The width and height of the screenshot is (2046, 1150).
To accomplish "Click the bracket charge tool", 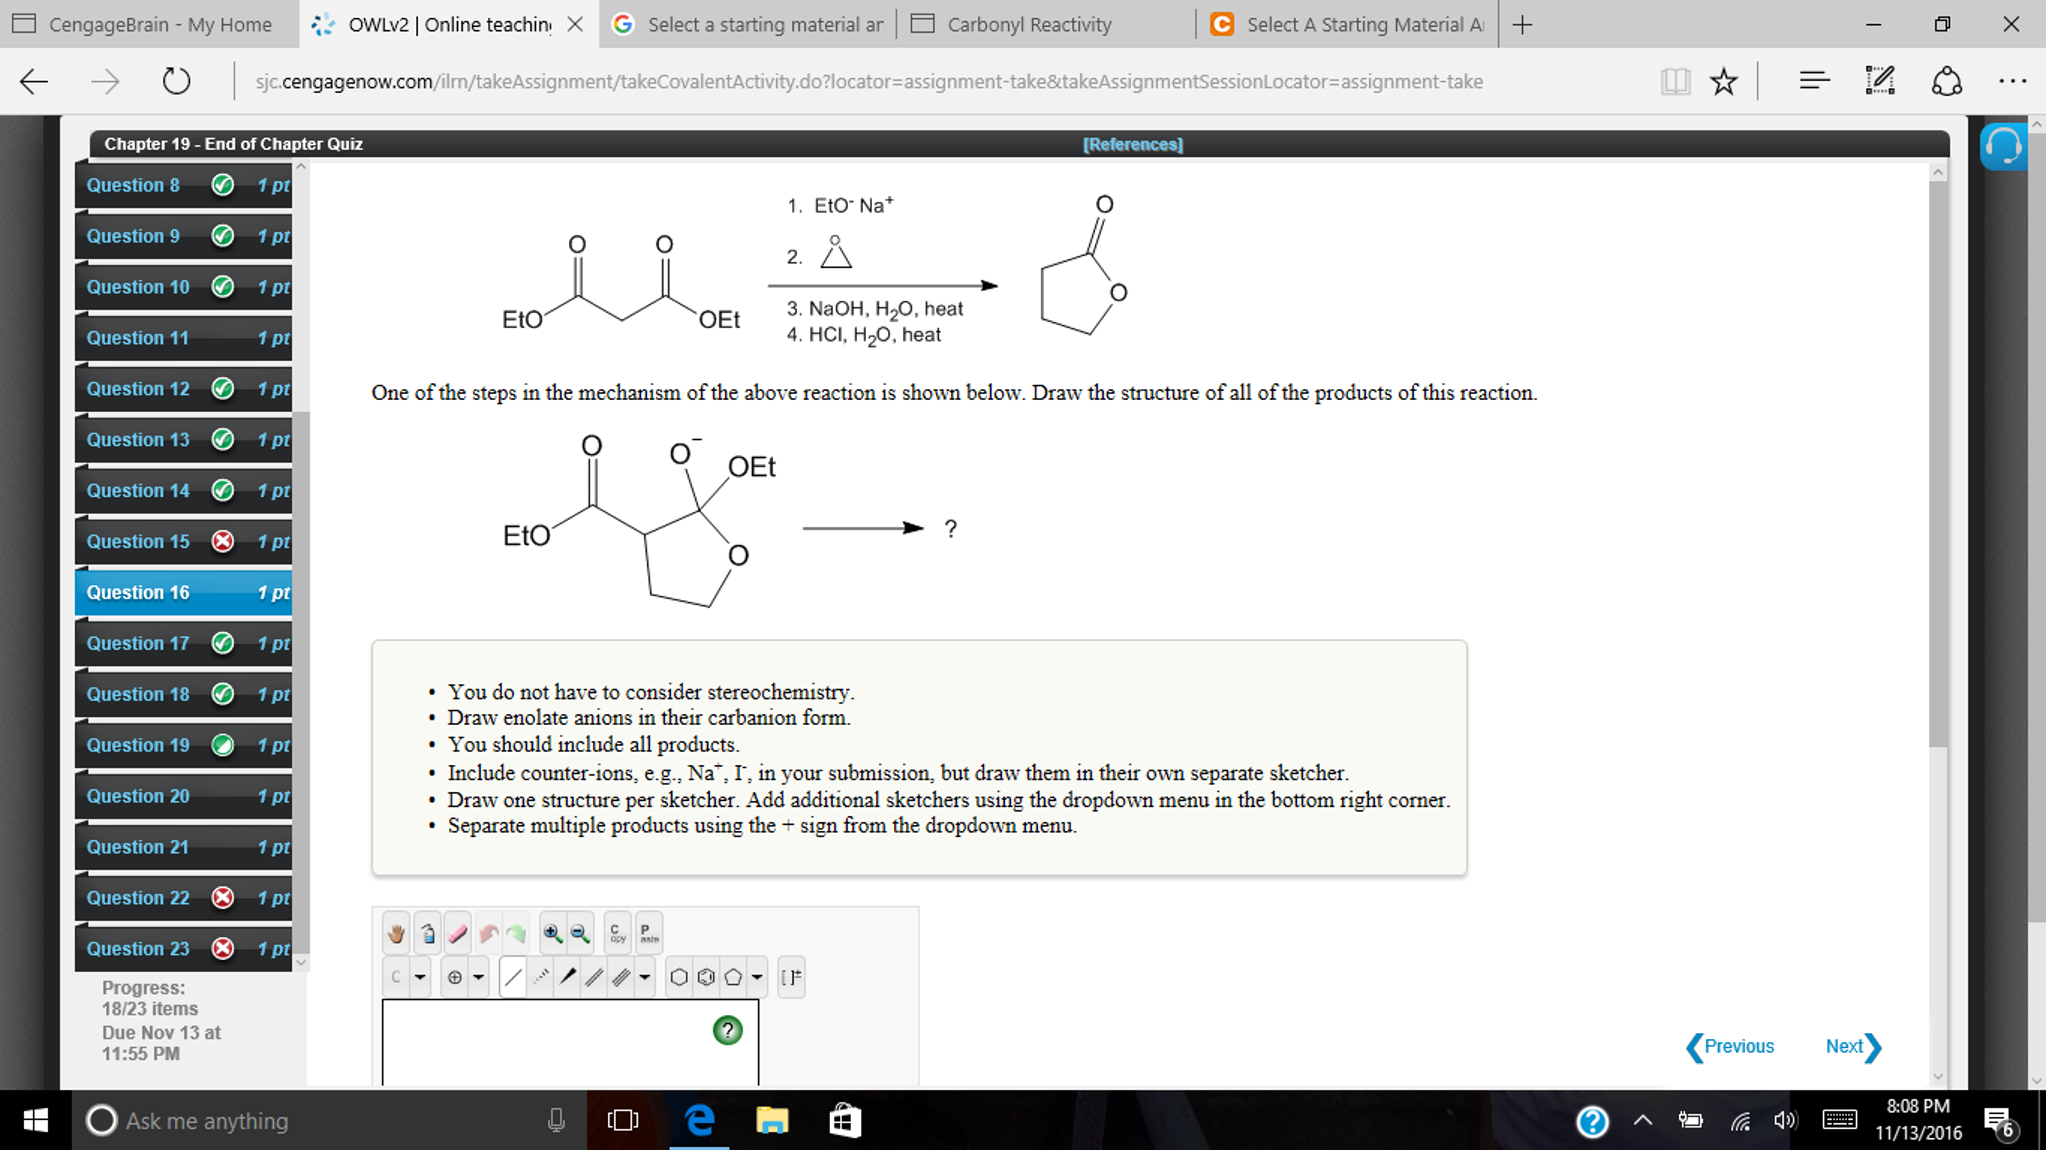I will tap(791, 977).
